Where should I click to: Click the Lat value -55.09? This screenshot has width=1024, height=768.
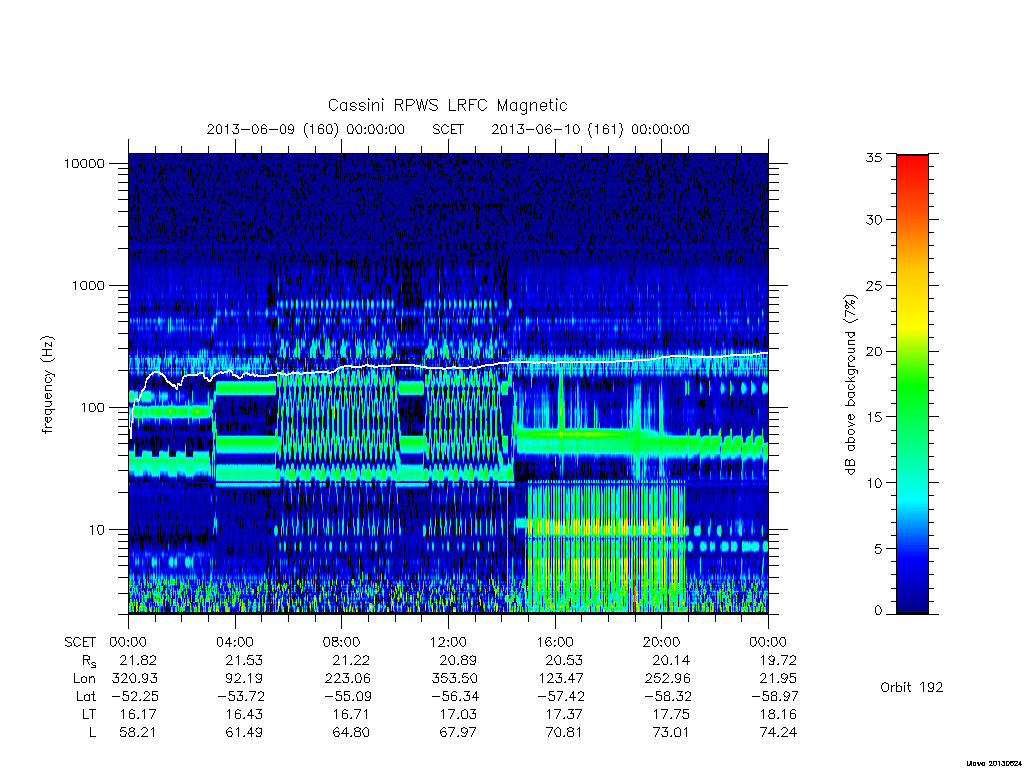347,696
